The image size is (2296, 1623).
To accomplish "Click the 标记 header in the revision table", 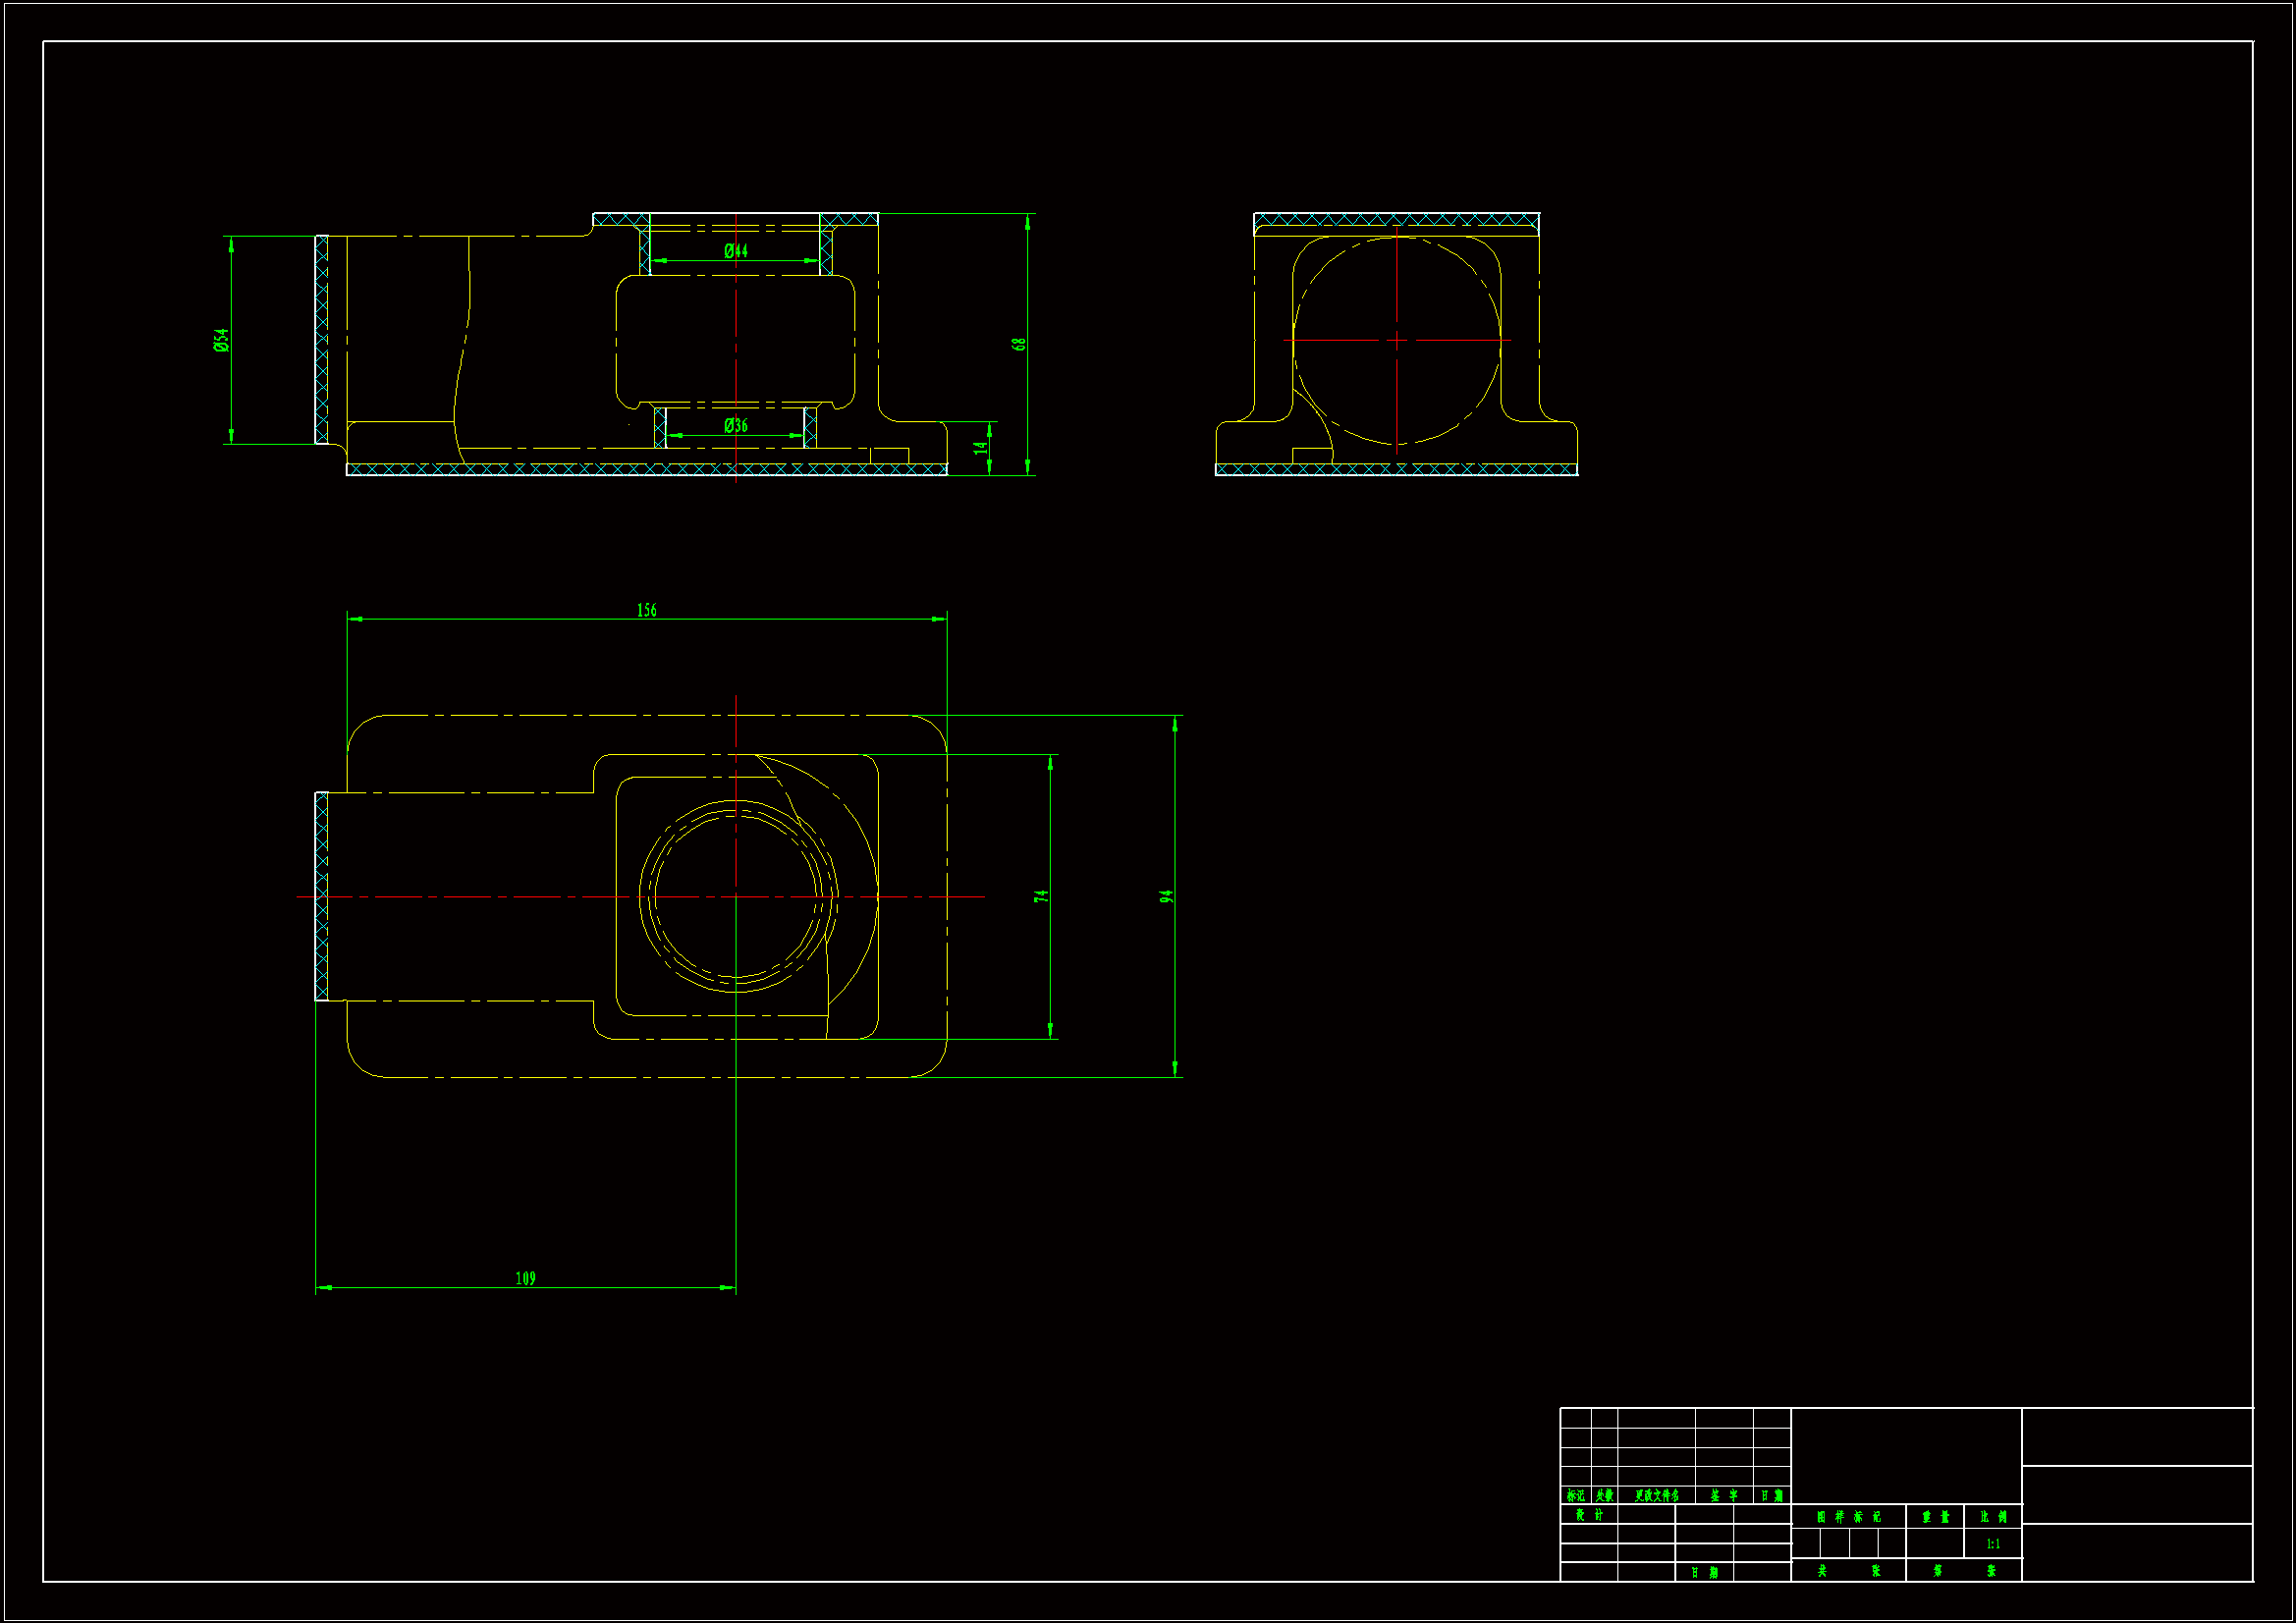I will (1576, 1496).
